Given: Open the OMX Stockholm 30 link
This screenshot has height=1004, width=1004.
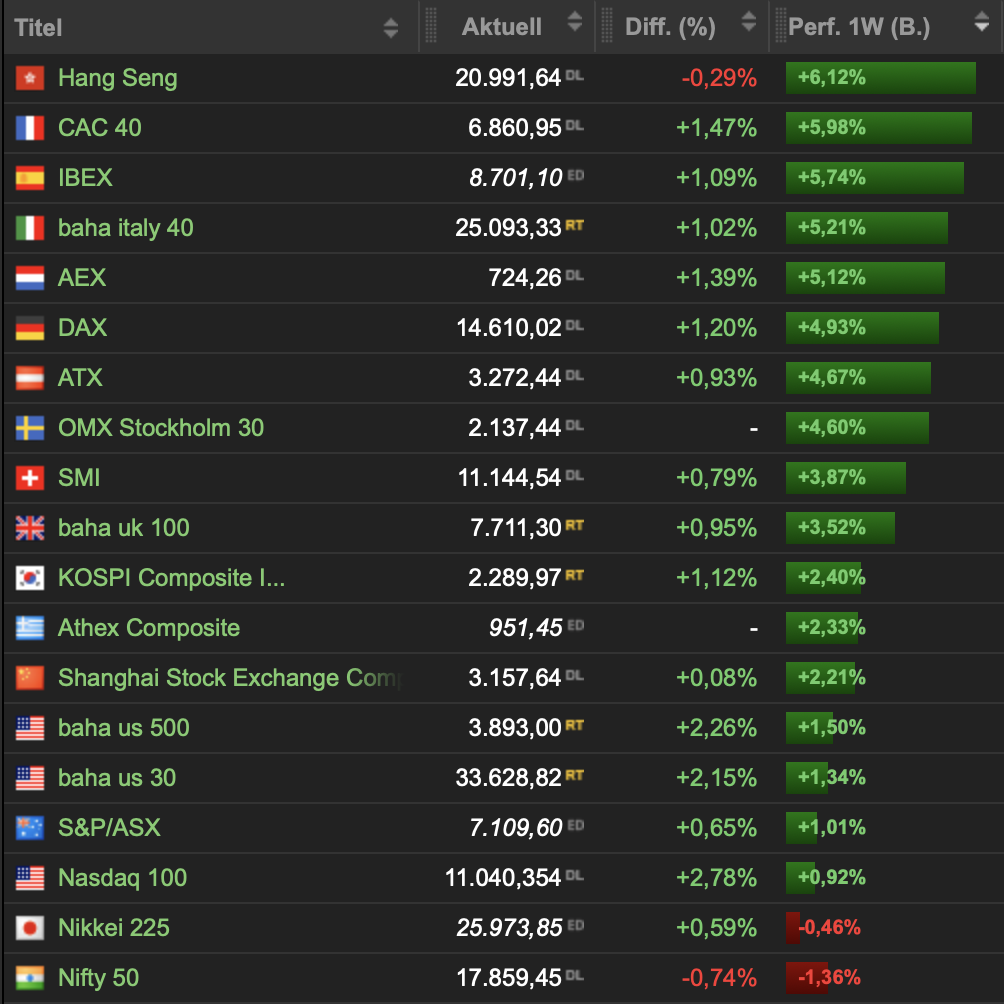Looking at the screenshot, I should point(161,428).
